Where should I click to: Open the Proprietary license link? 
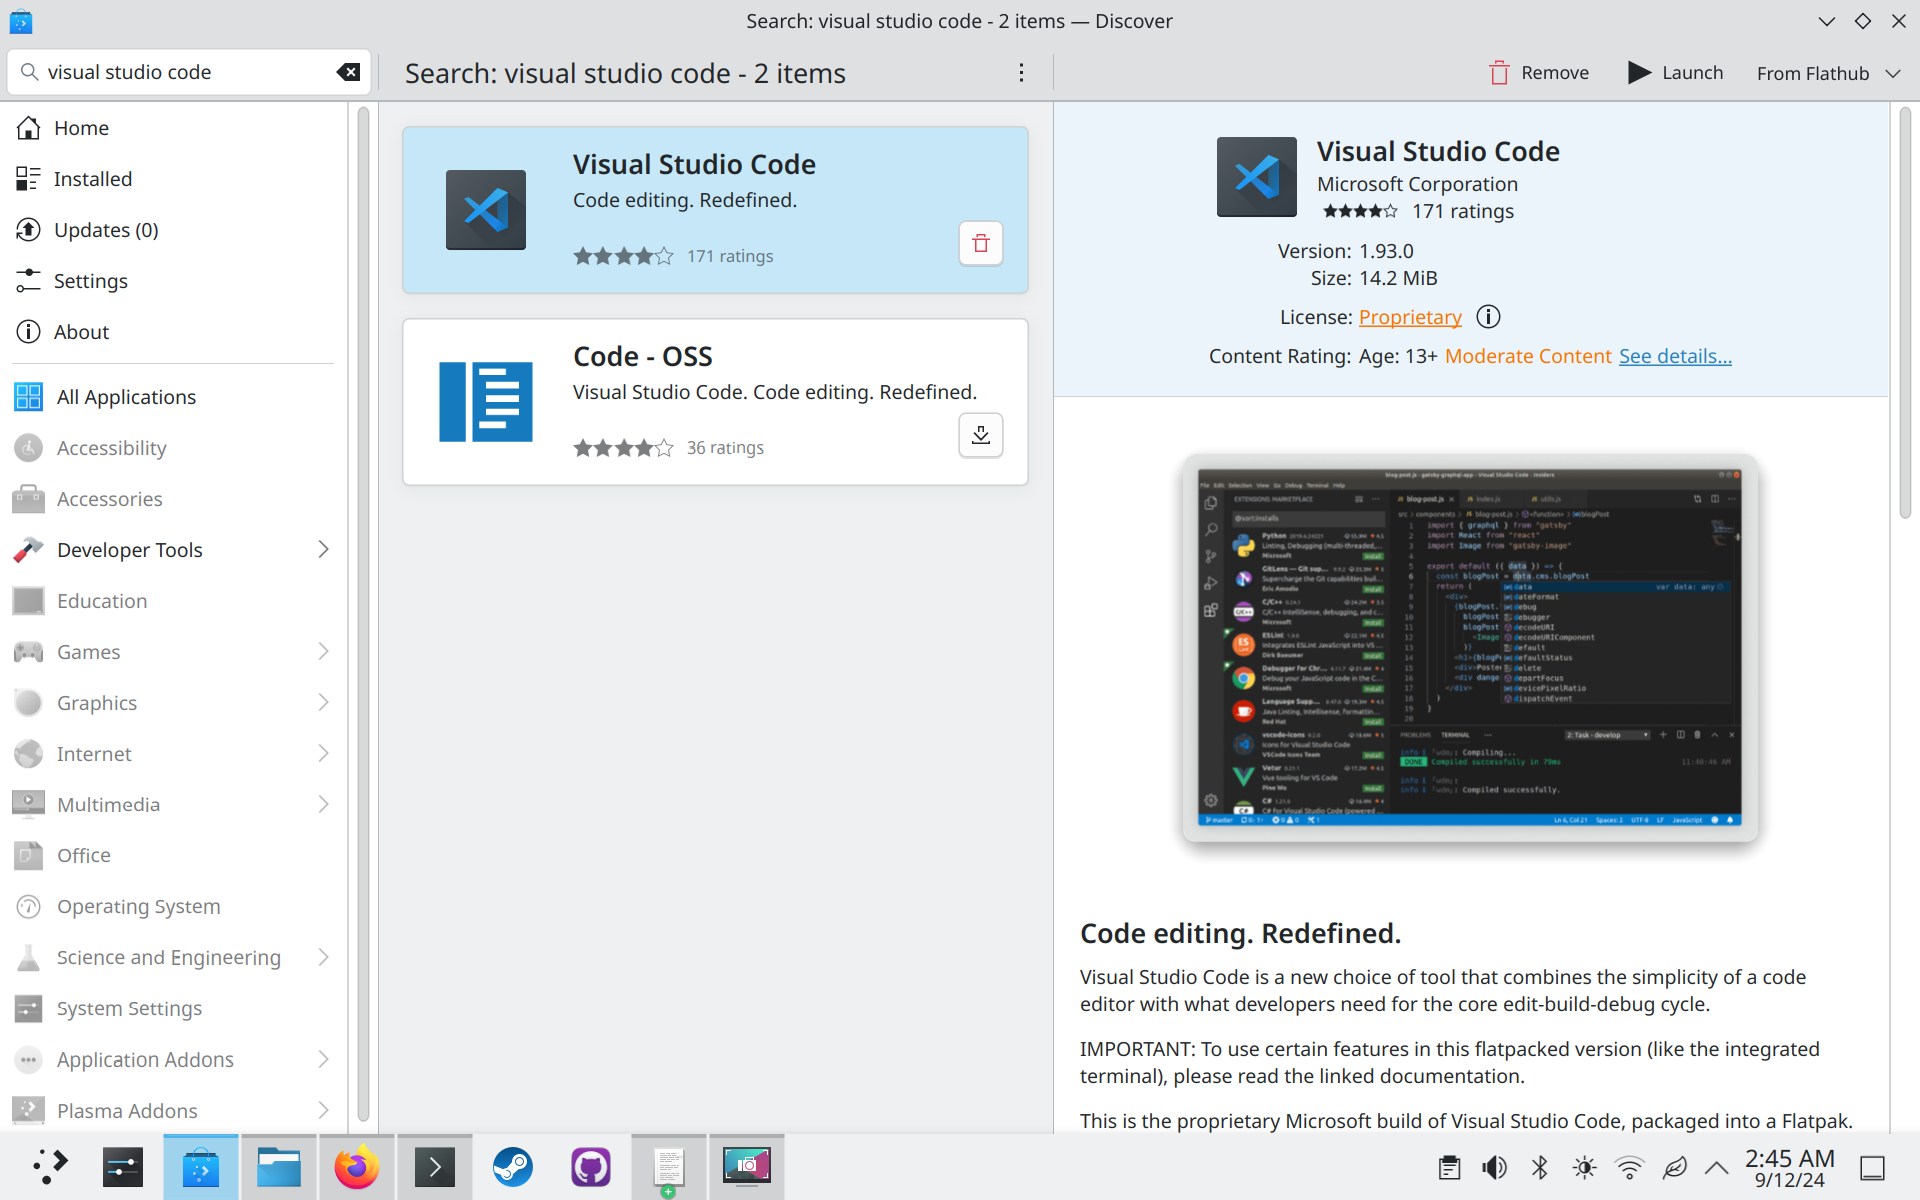tap(1410, 317)
